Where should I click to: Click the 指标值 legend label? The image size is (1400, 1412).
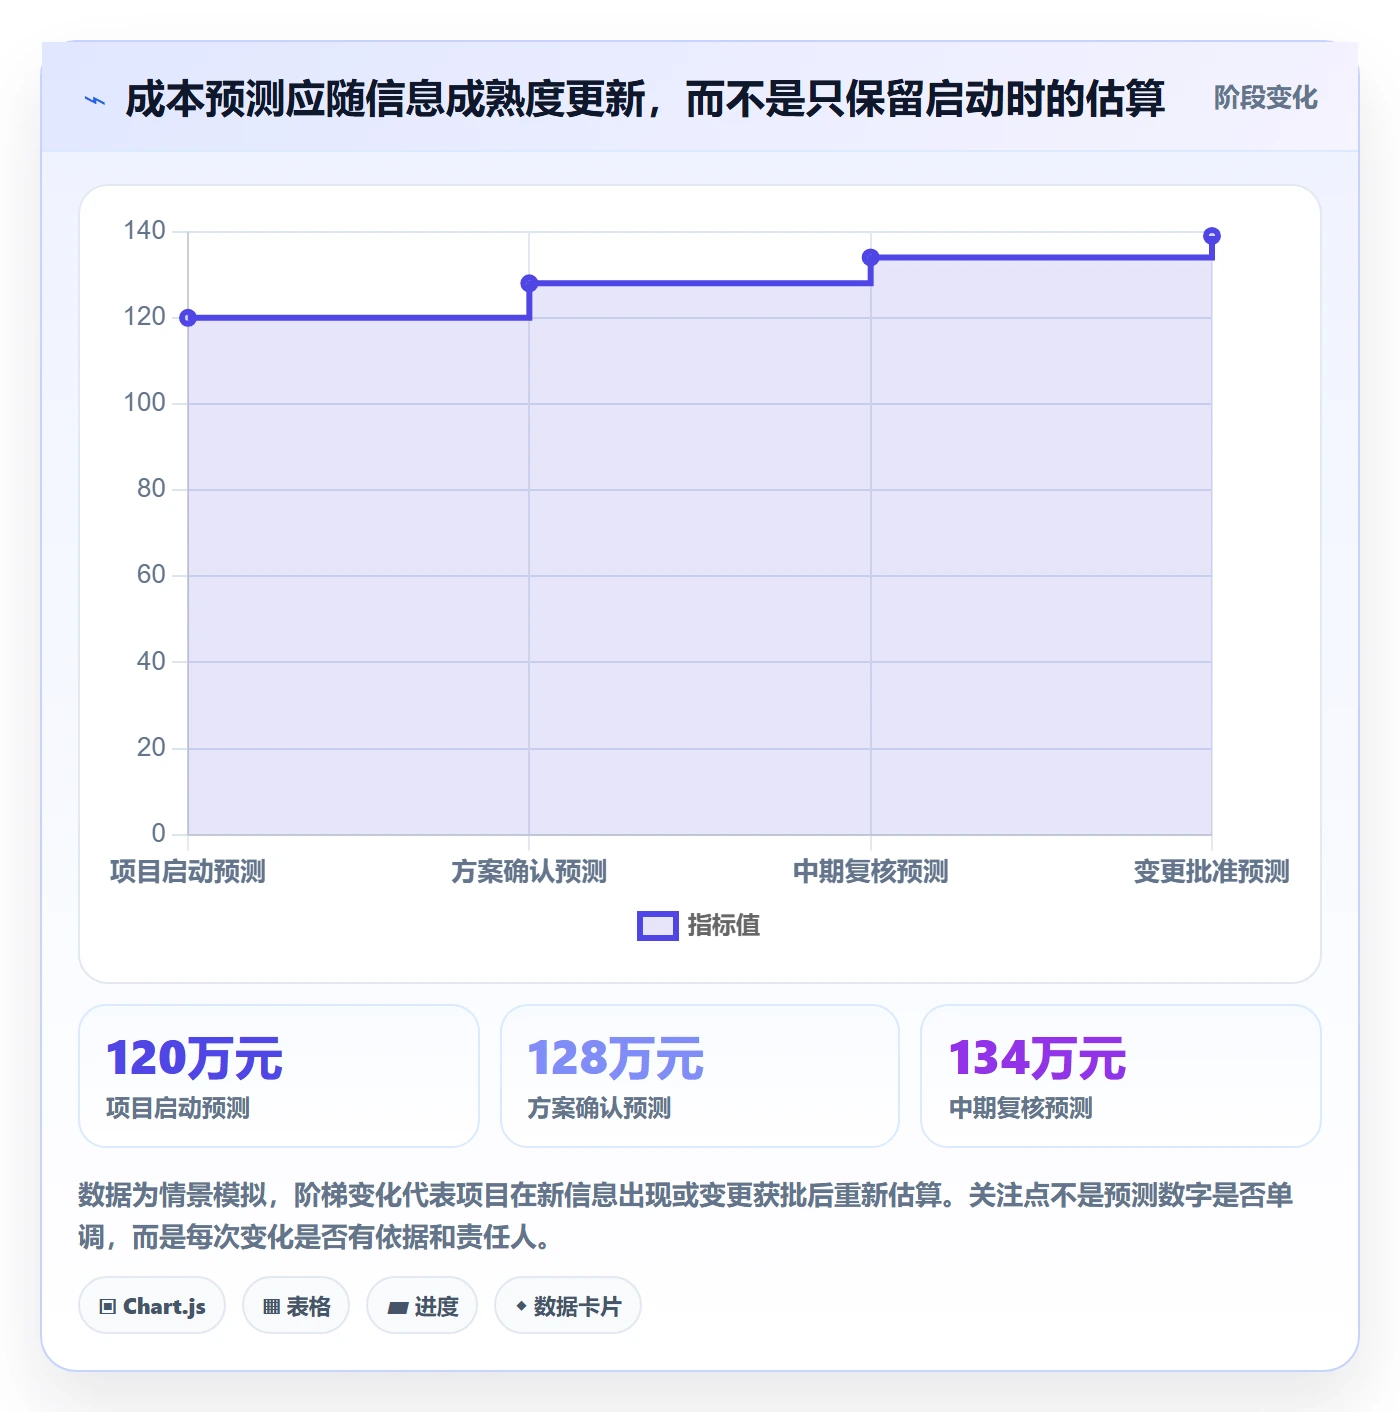click(x=724, y=926)
